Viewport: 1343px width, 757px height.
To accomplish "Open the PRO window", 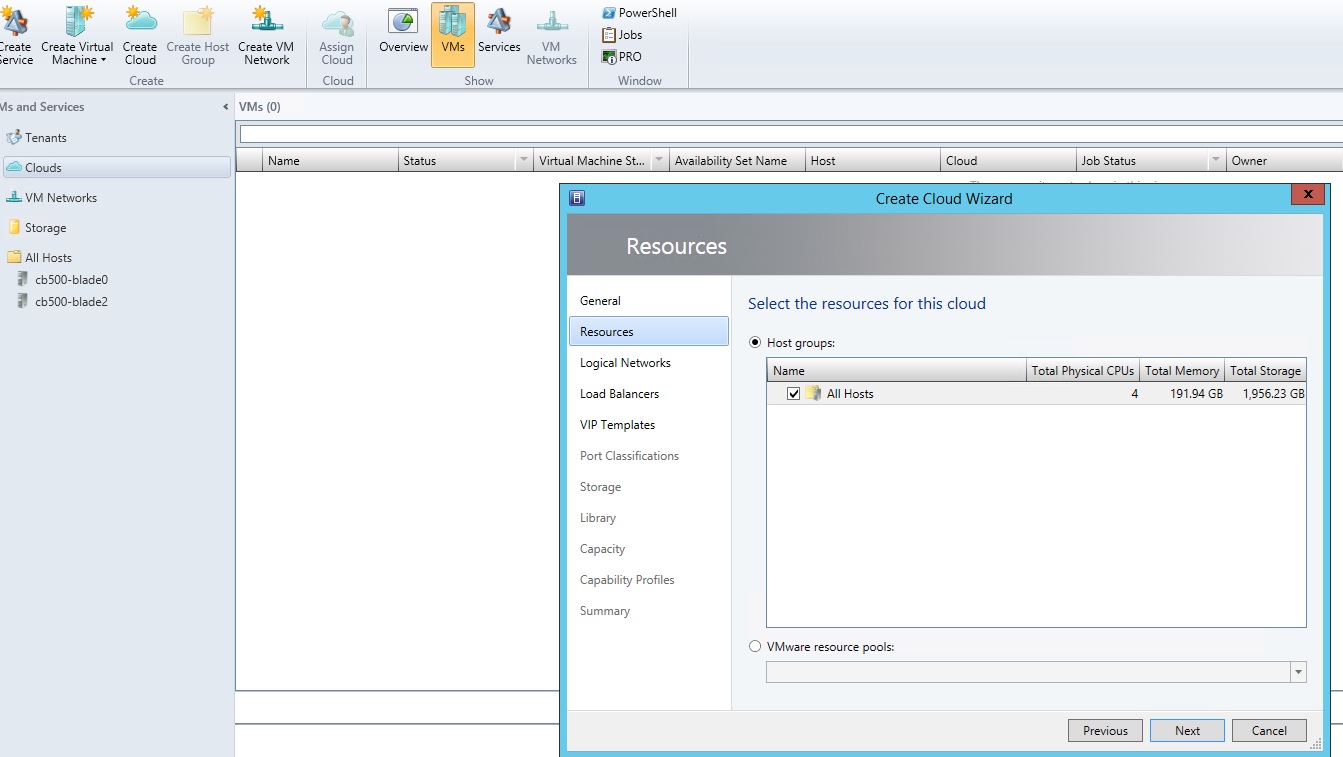I will (621, 57).
